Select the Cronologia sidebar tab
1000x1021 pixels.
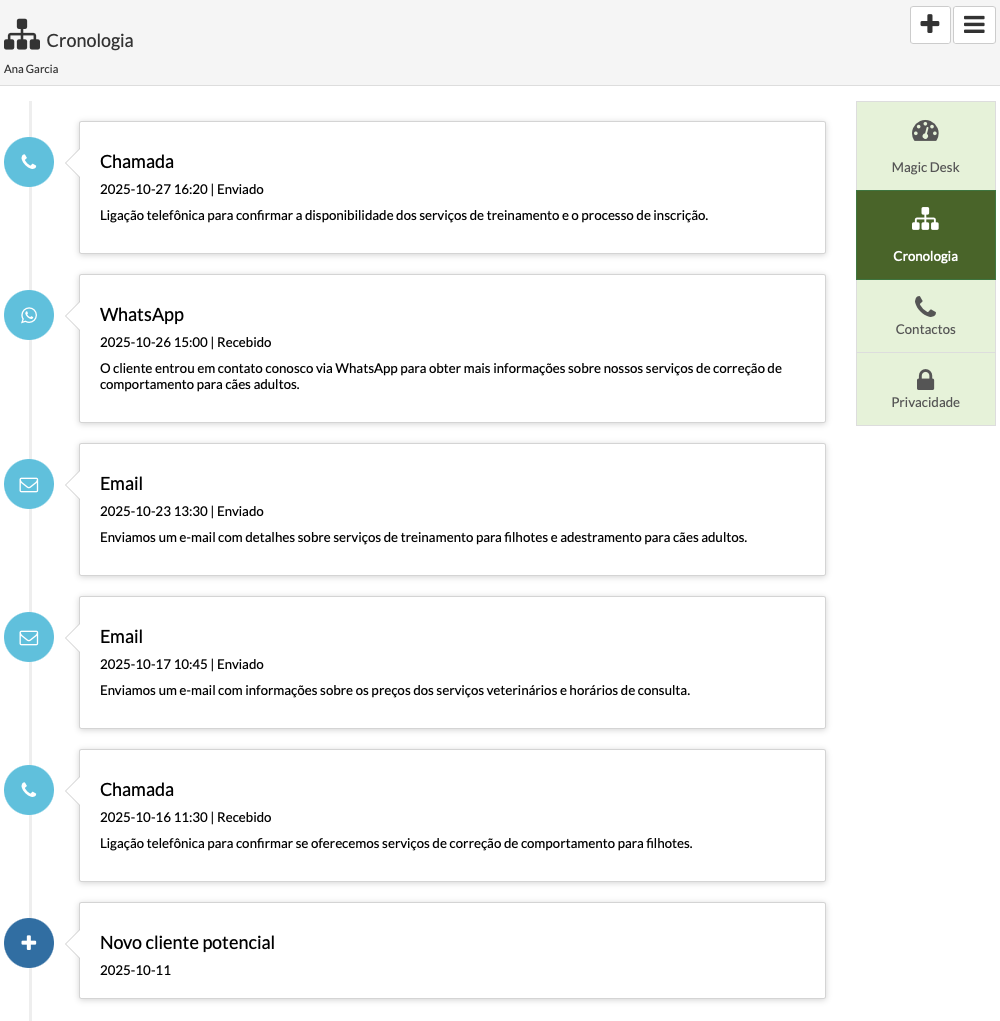point(925,235)
